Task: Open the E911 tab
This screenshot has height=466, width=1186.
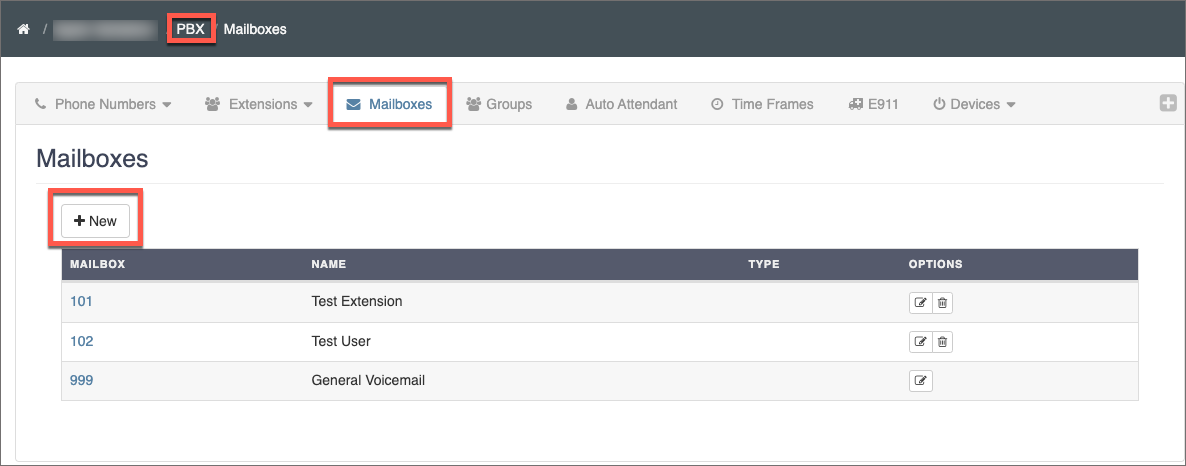Action: pyautogui.click(x=873, y=104)
